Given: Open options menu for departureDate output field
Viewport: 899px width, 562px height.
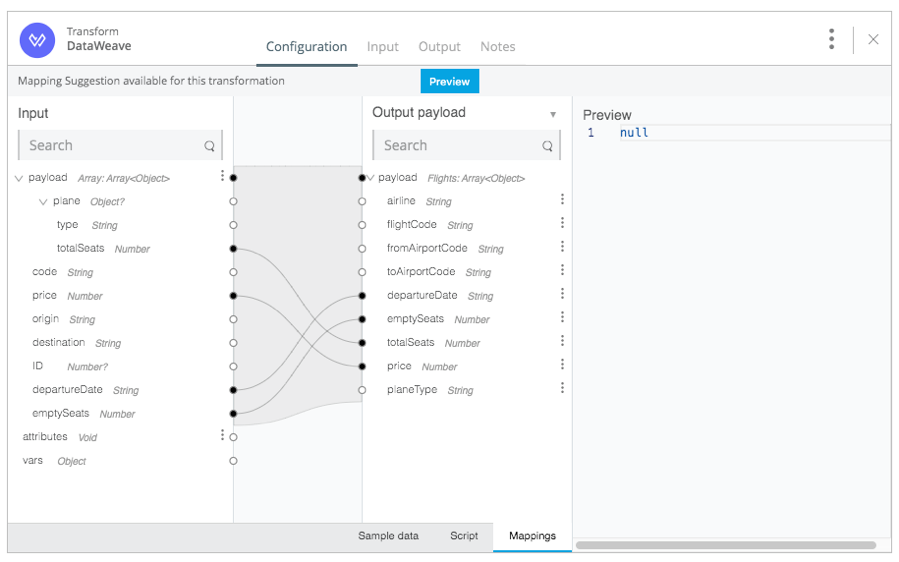Looking at the screenshot, I should coord(562,294).
